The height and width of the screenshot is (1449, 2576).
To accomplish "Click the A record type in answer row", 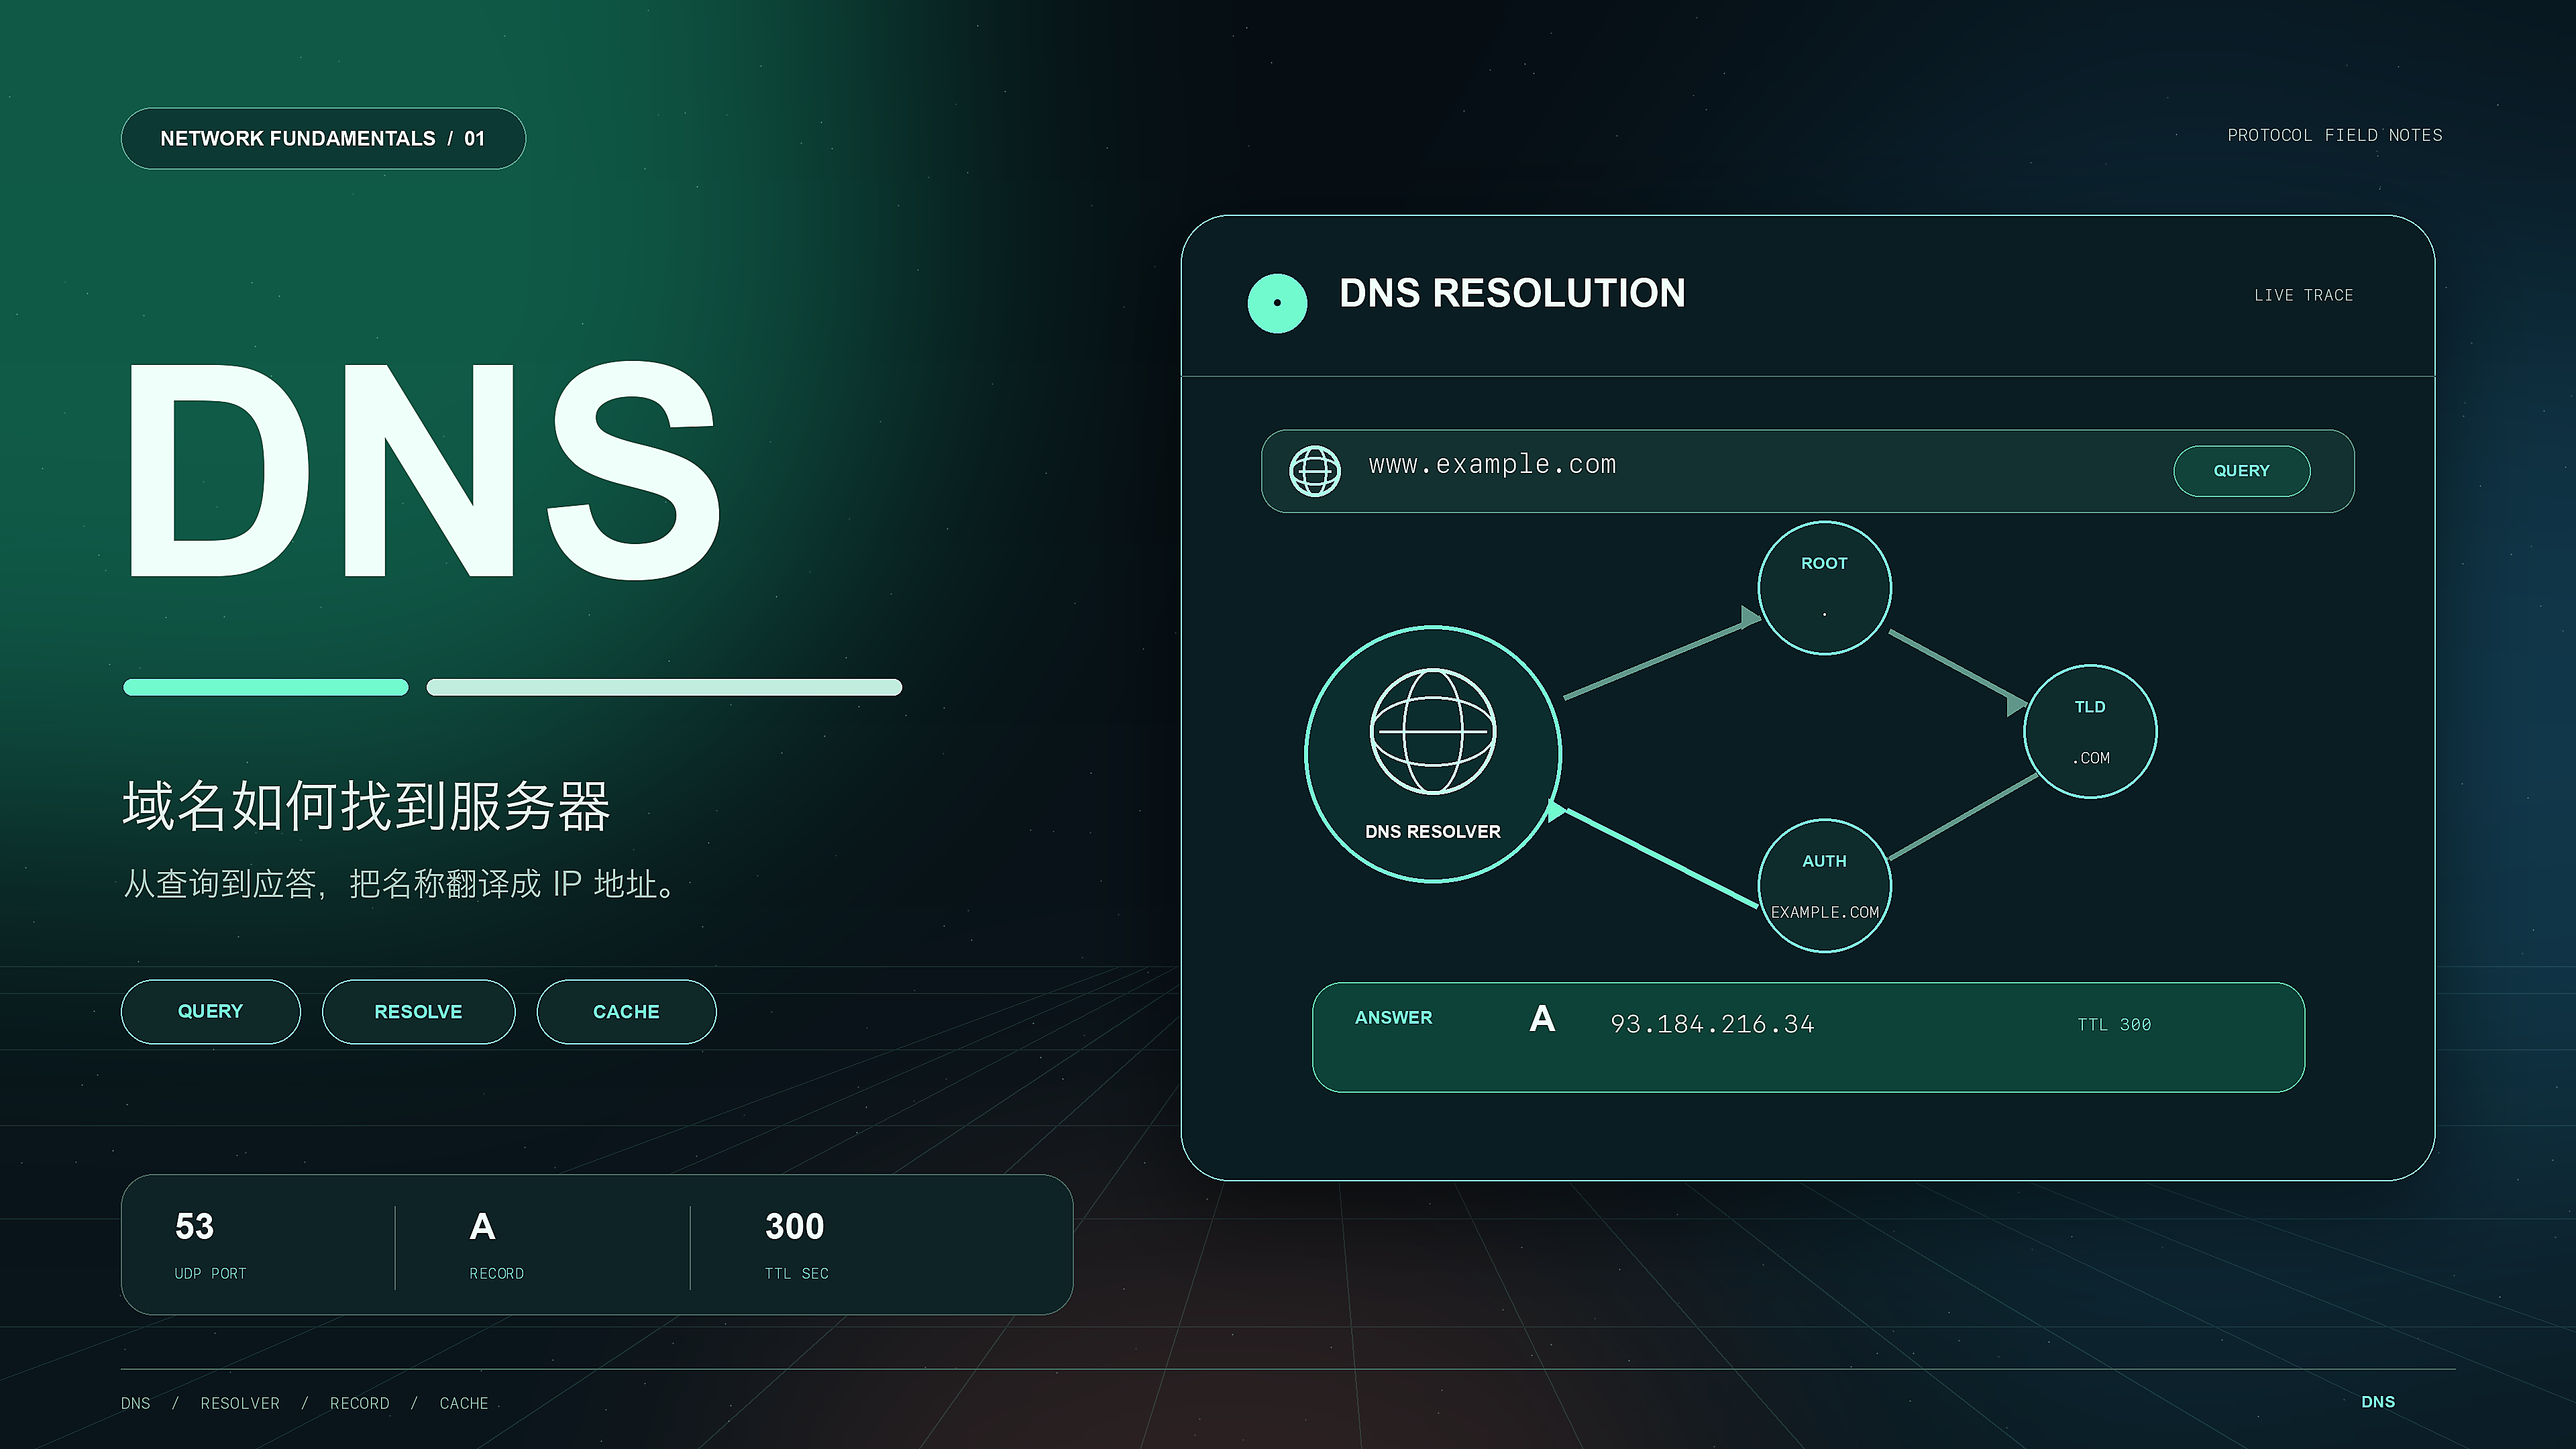I will (1541, 1019).
